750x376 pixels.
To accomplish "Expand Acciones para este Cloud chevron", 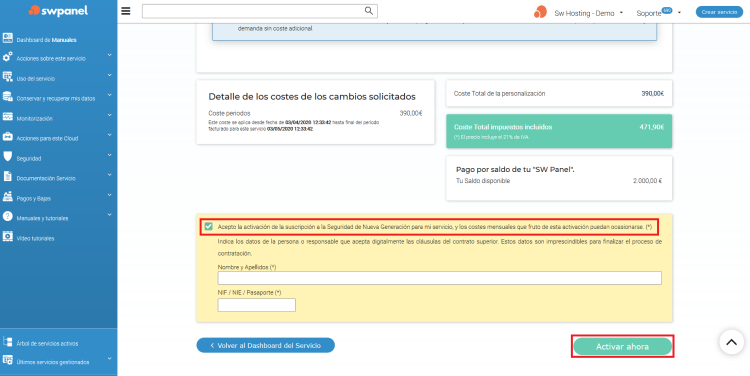I will [110, 135].
